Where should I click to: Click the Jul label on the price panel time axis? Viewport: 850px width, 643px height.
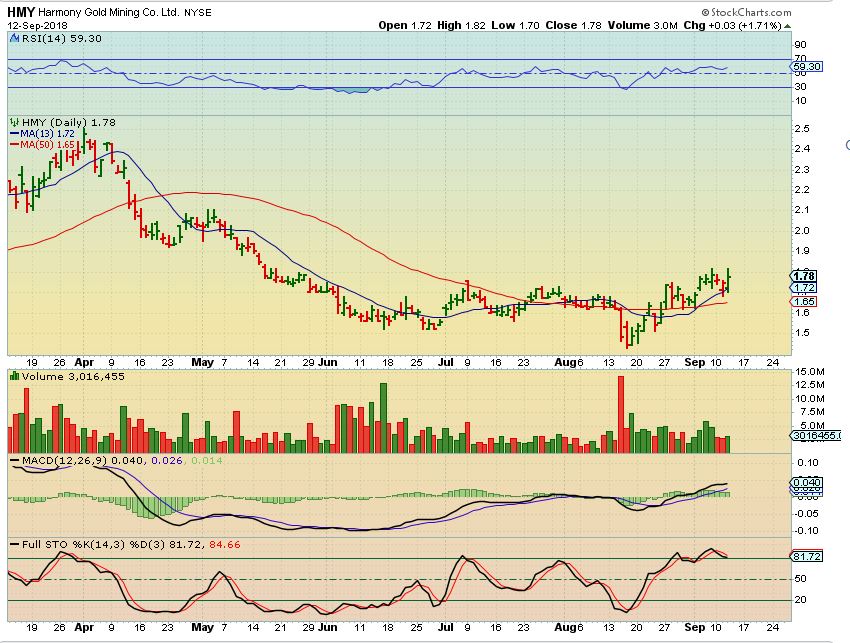[x=446, y=362]
